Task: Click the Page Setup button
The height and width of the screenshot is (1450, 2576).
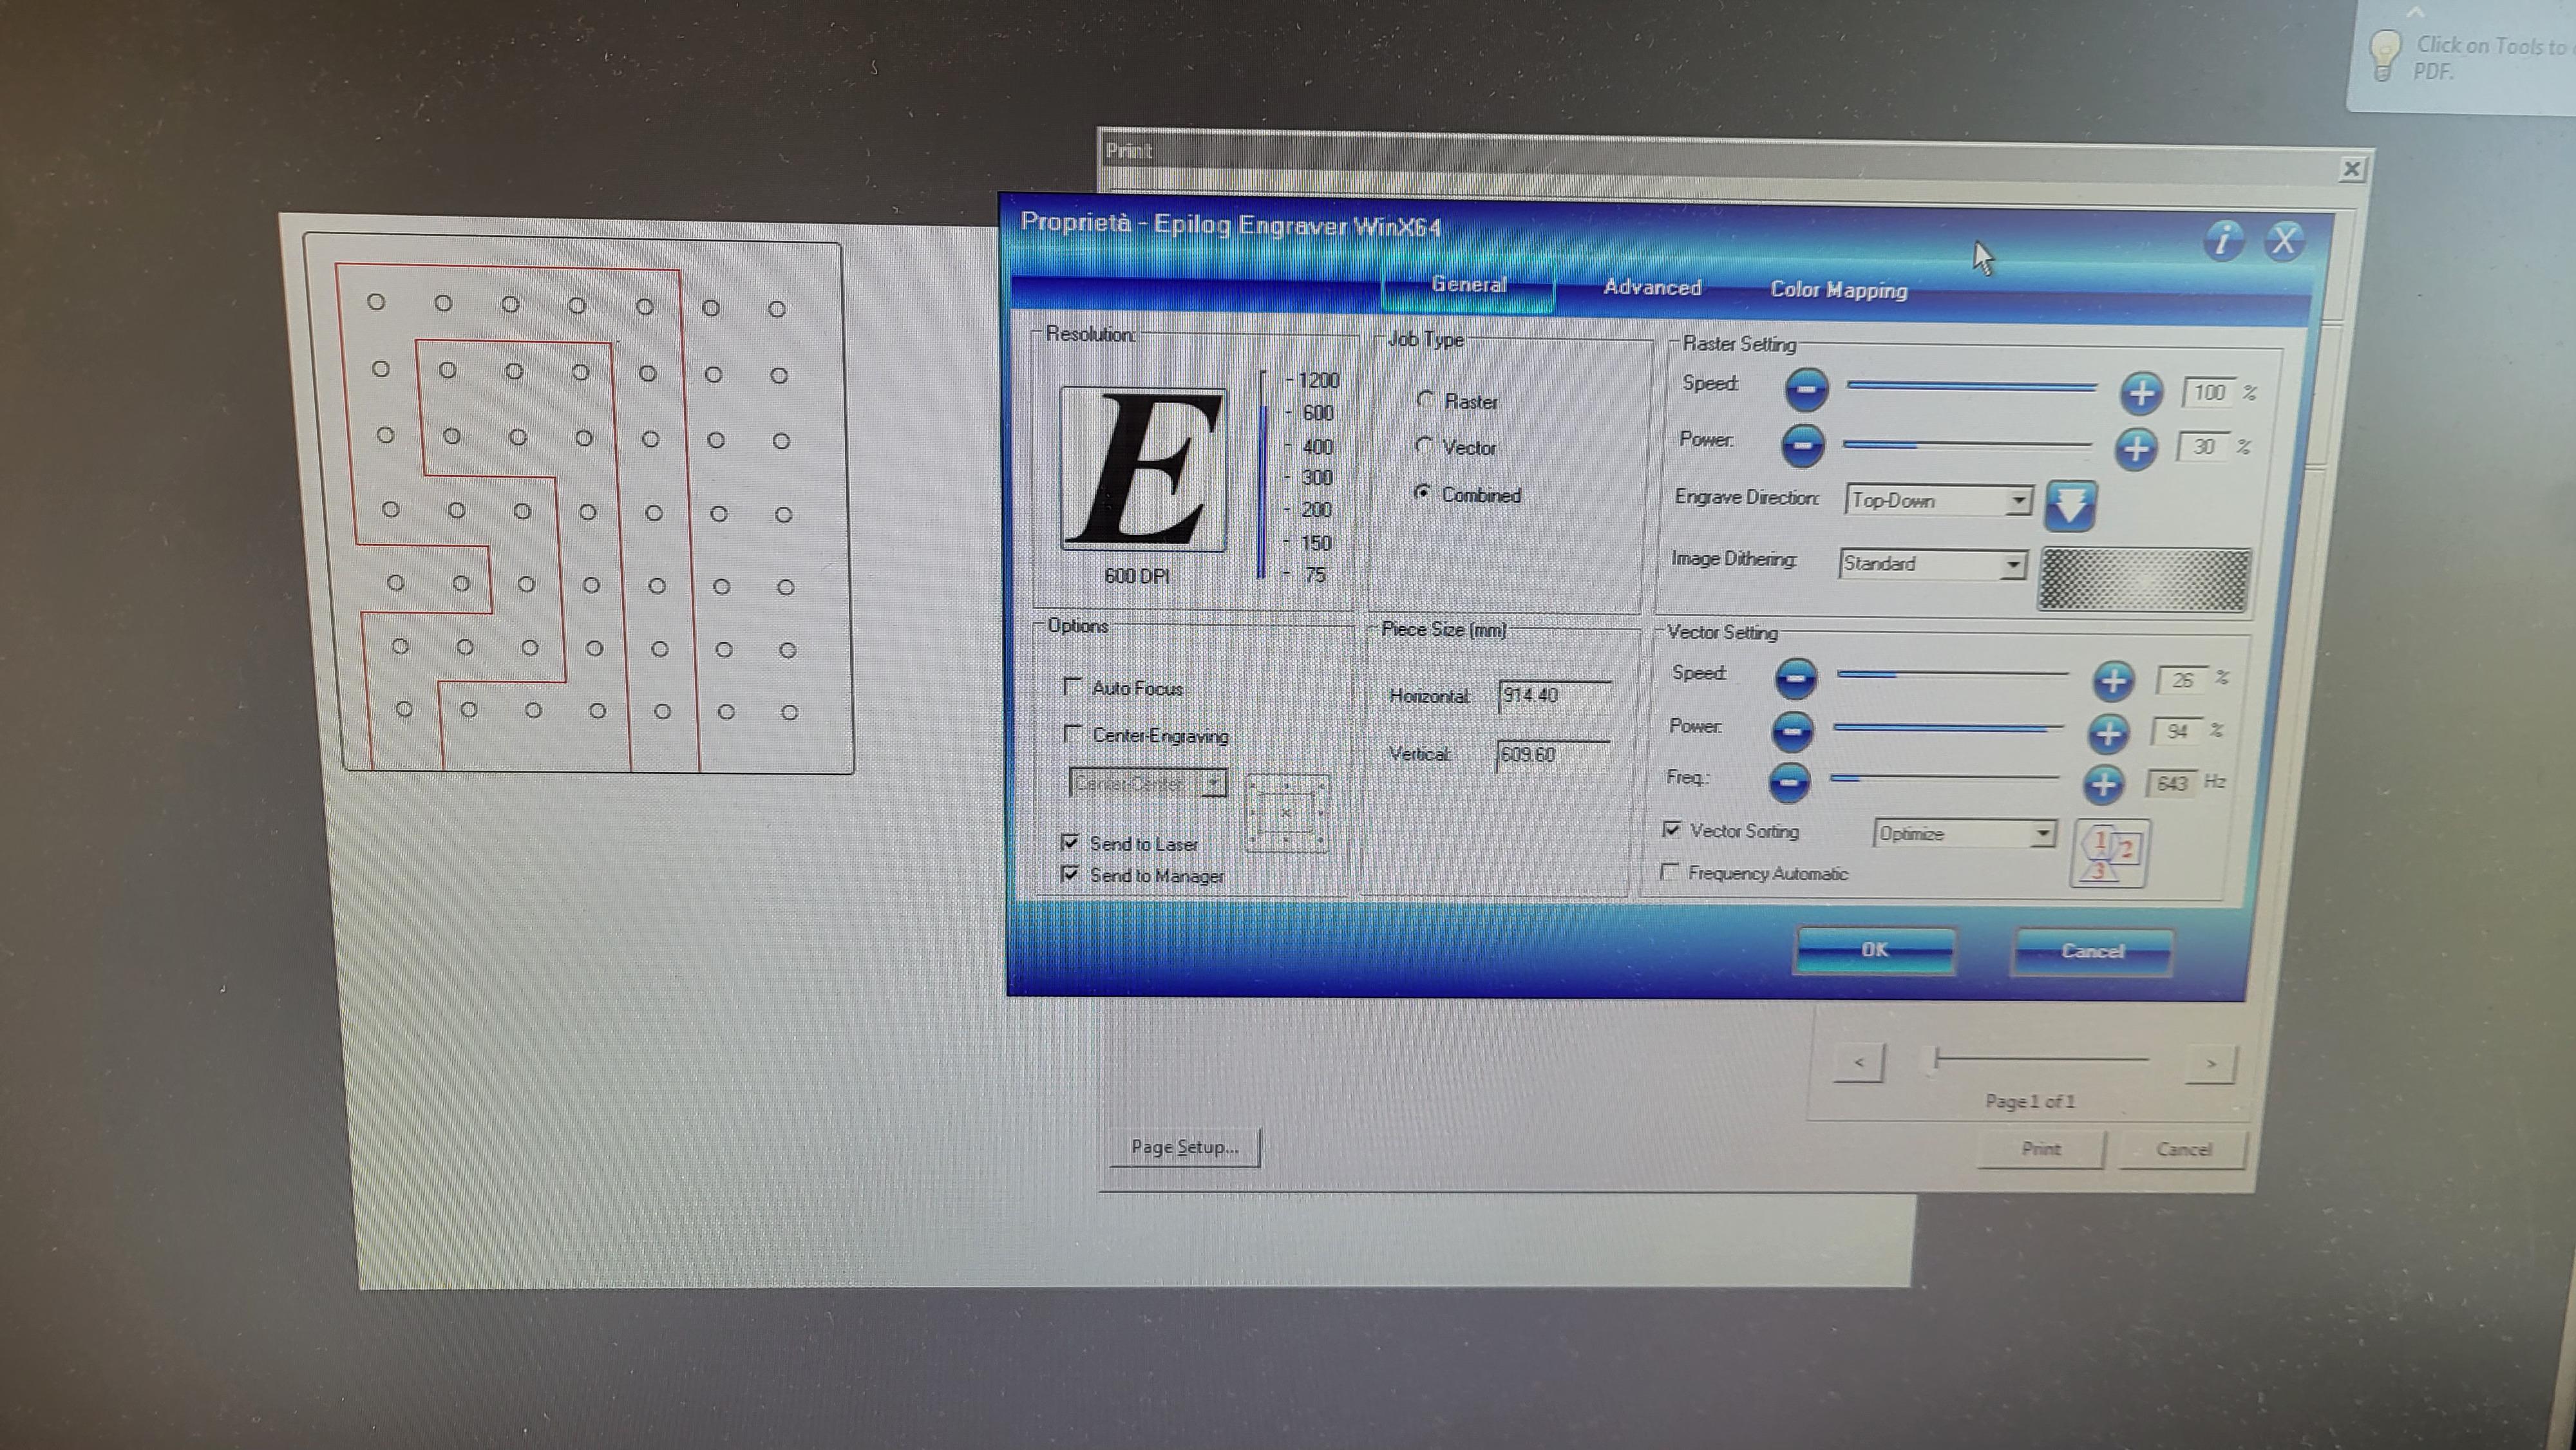Action: click(x=1184, y=1147)
